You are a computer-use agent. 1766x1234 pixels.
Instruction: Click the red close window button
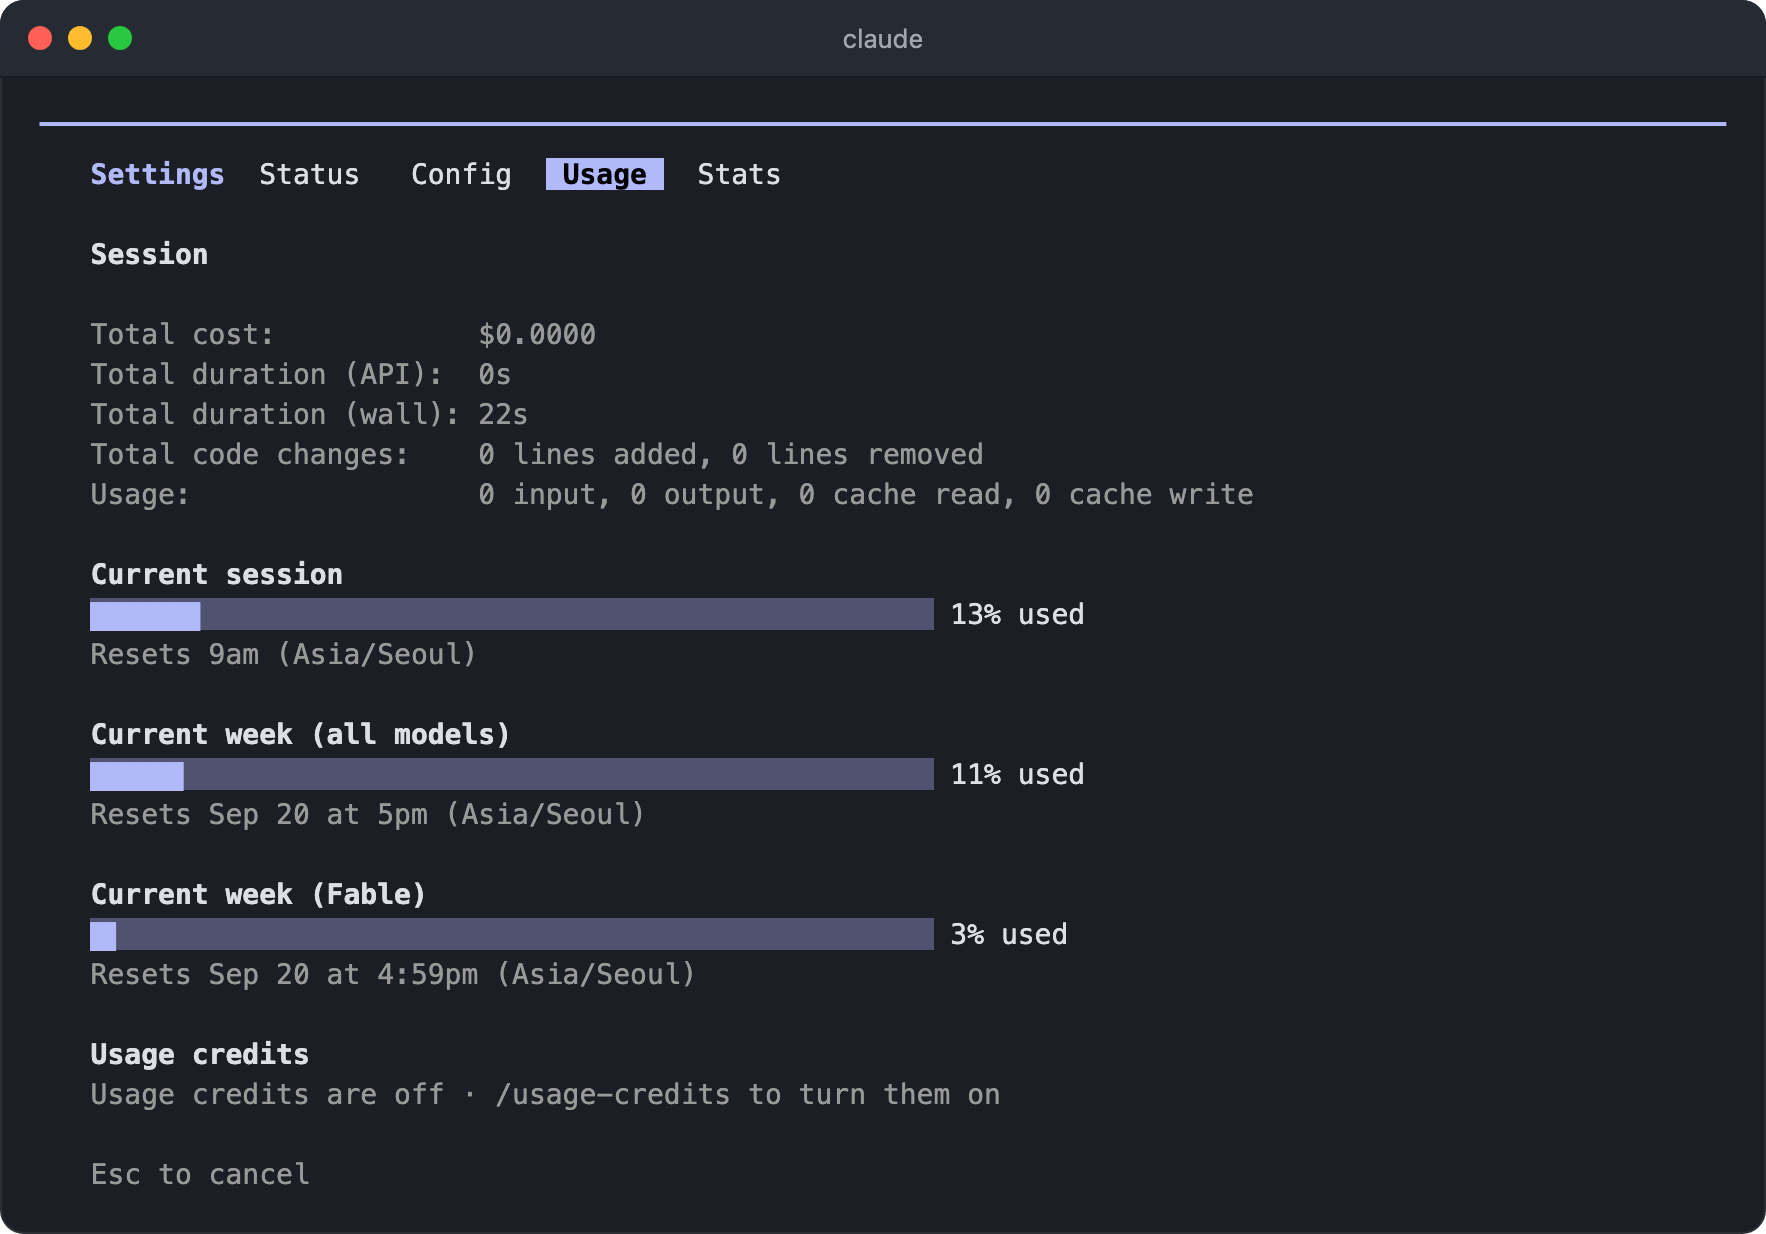[40, 38]
